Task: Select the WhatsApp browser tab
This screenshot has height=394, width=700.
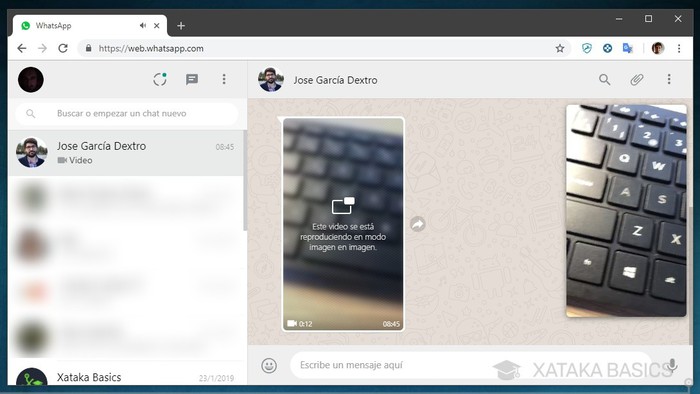Action: pos(90,25)
